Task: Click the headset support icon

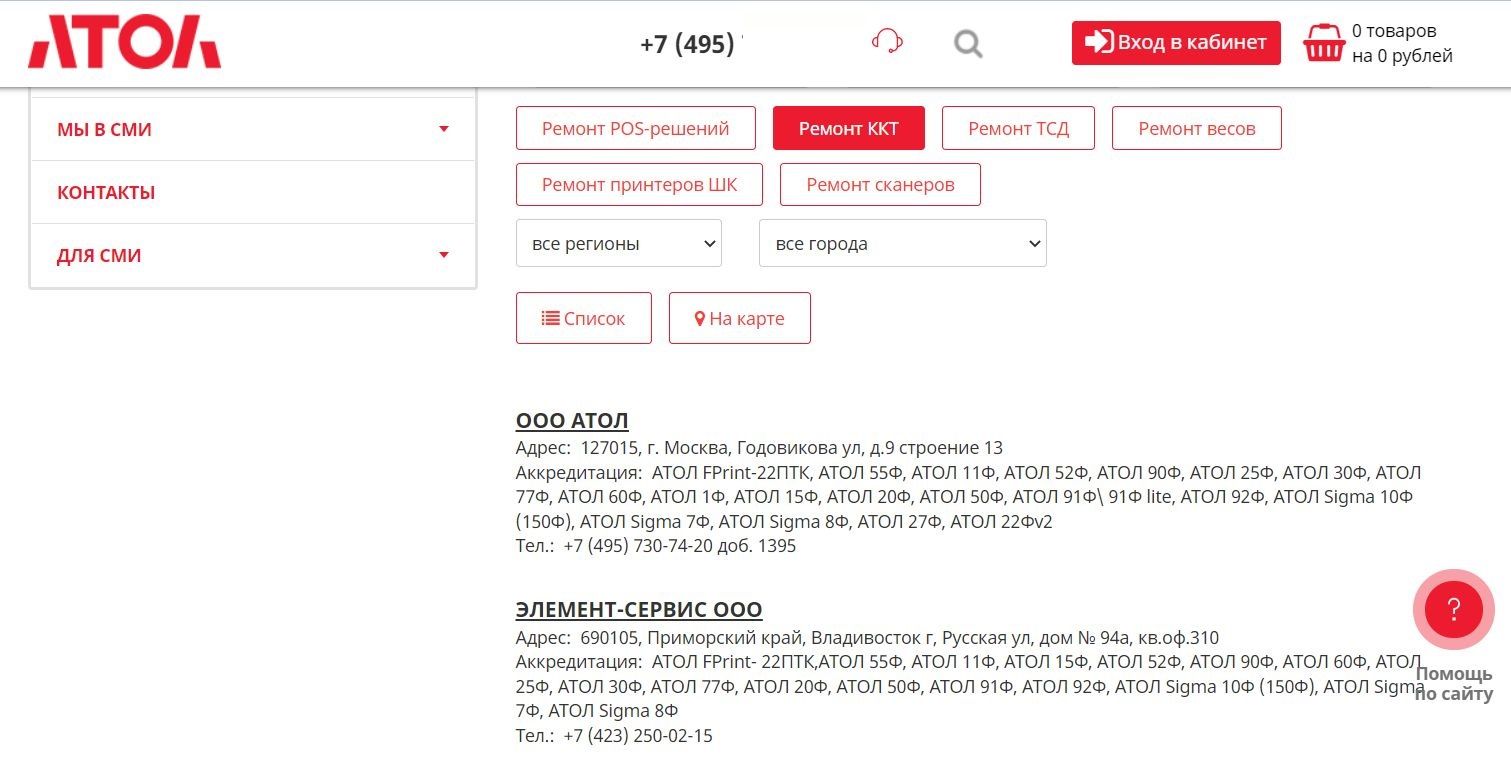Action: [887, 41]
